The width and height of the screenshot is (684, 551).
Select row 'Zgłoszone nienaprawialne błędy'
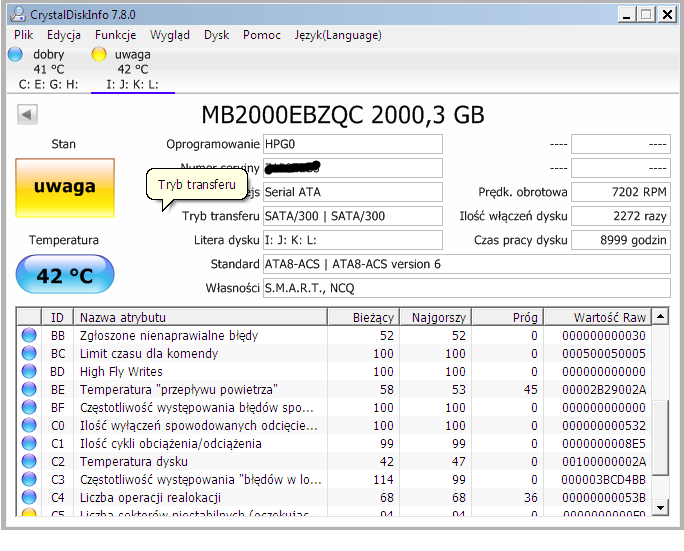(x=334, y=335)
